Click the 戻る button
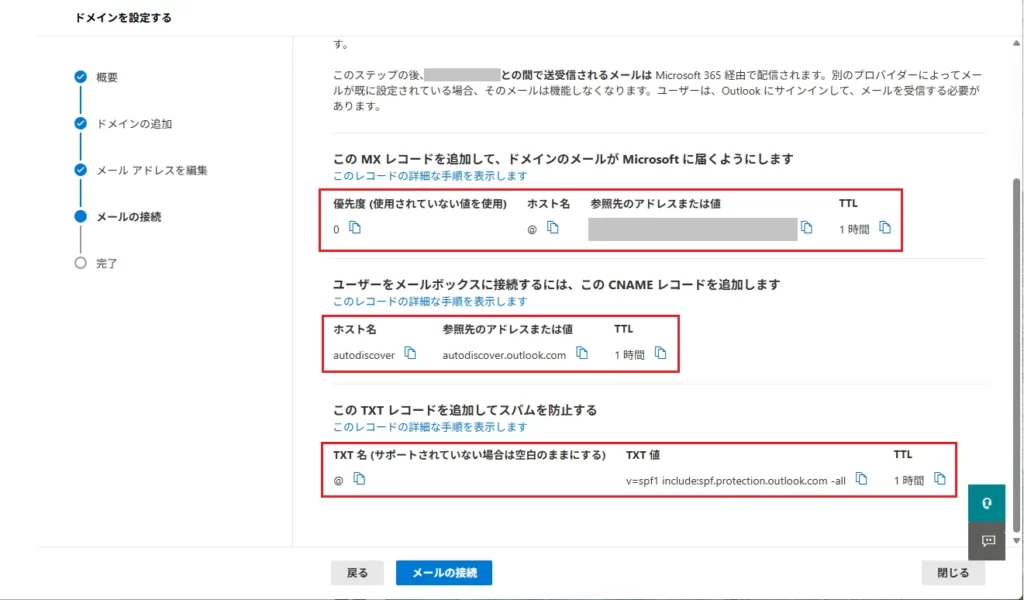The width and height of the screenshot is (1024, 600). pos(357,572)
